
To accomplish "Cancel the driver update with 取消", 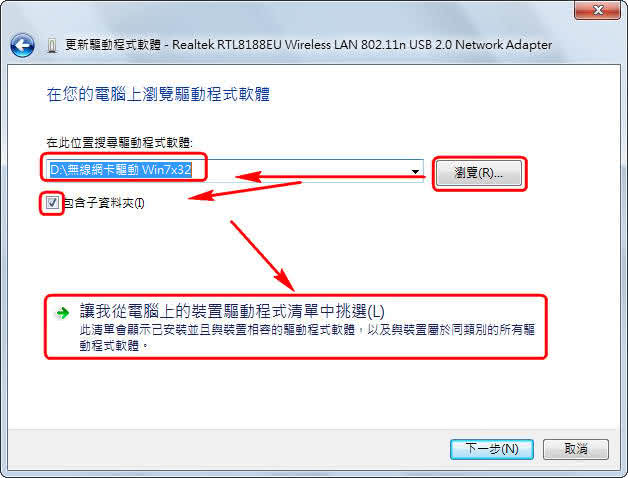I will point(576,449).
